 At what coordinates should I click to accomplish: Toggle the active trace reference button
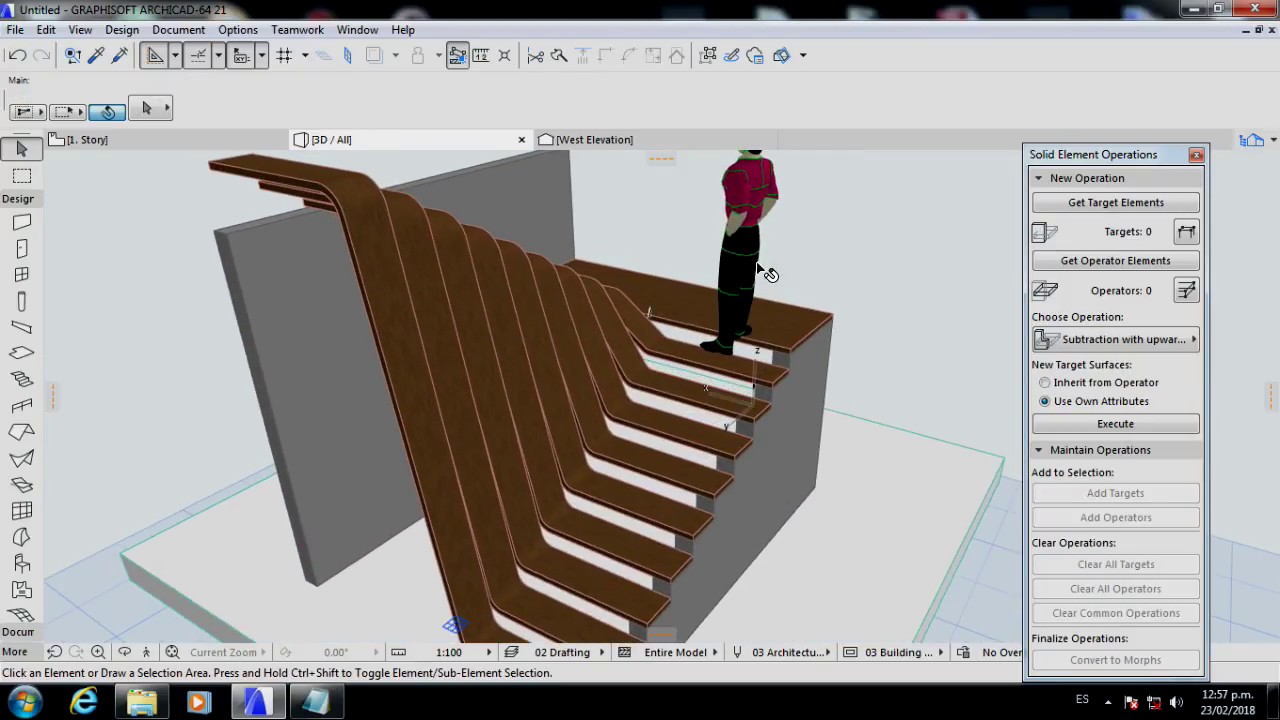coord(457,56)
